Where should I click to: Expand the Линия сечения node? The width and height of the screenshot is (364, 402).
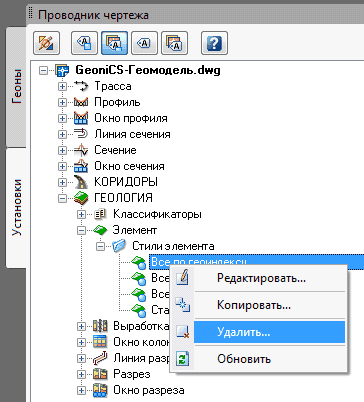(x=62, y=134)
